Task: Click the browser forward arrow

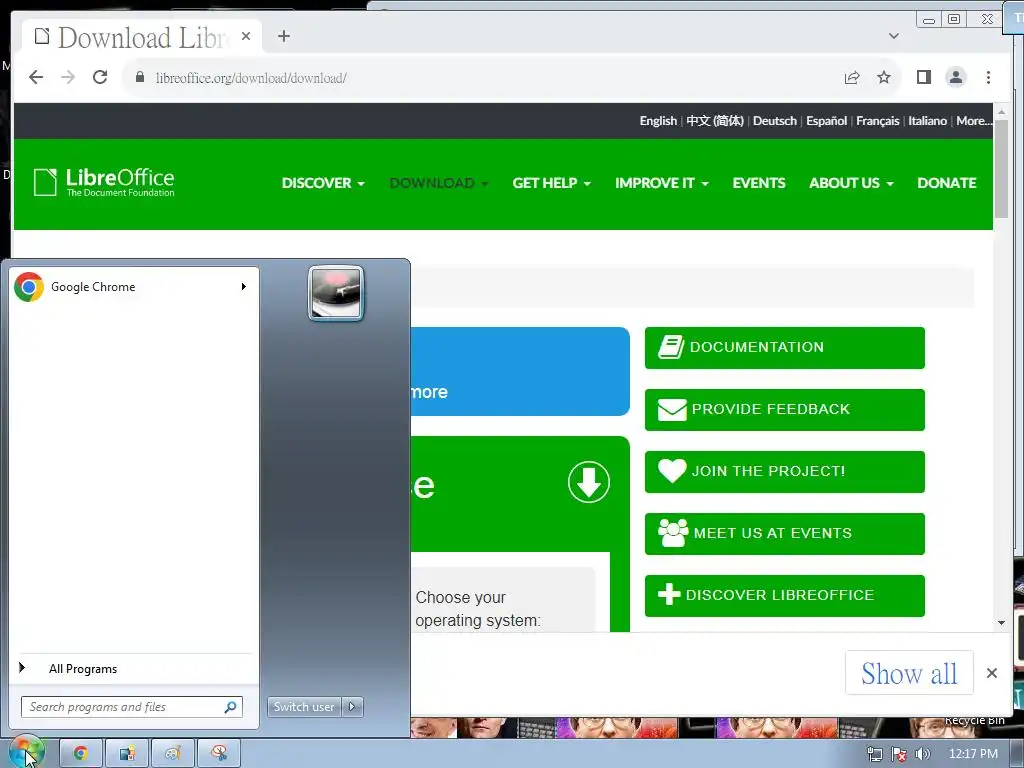Action: pyautogui.click(x=68, y=77)
